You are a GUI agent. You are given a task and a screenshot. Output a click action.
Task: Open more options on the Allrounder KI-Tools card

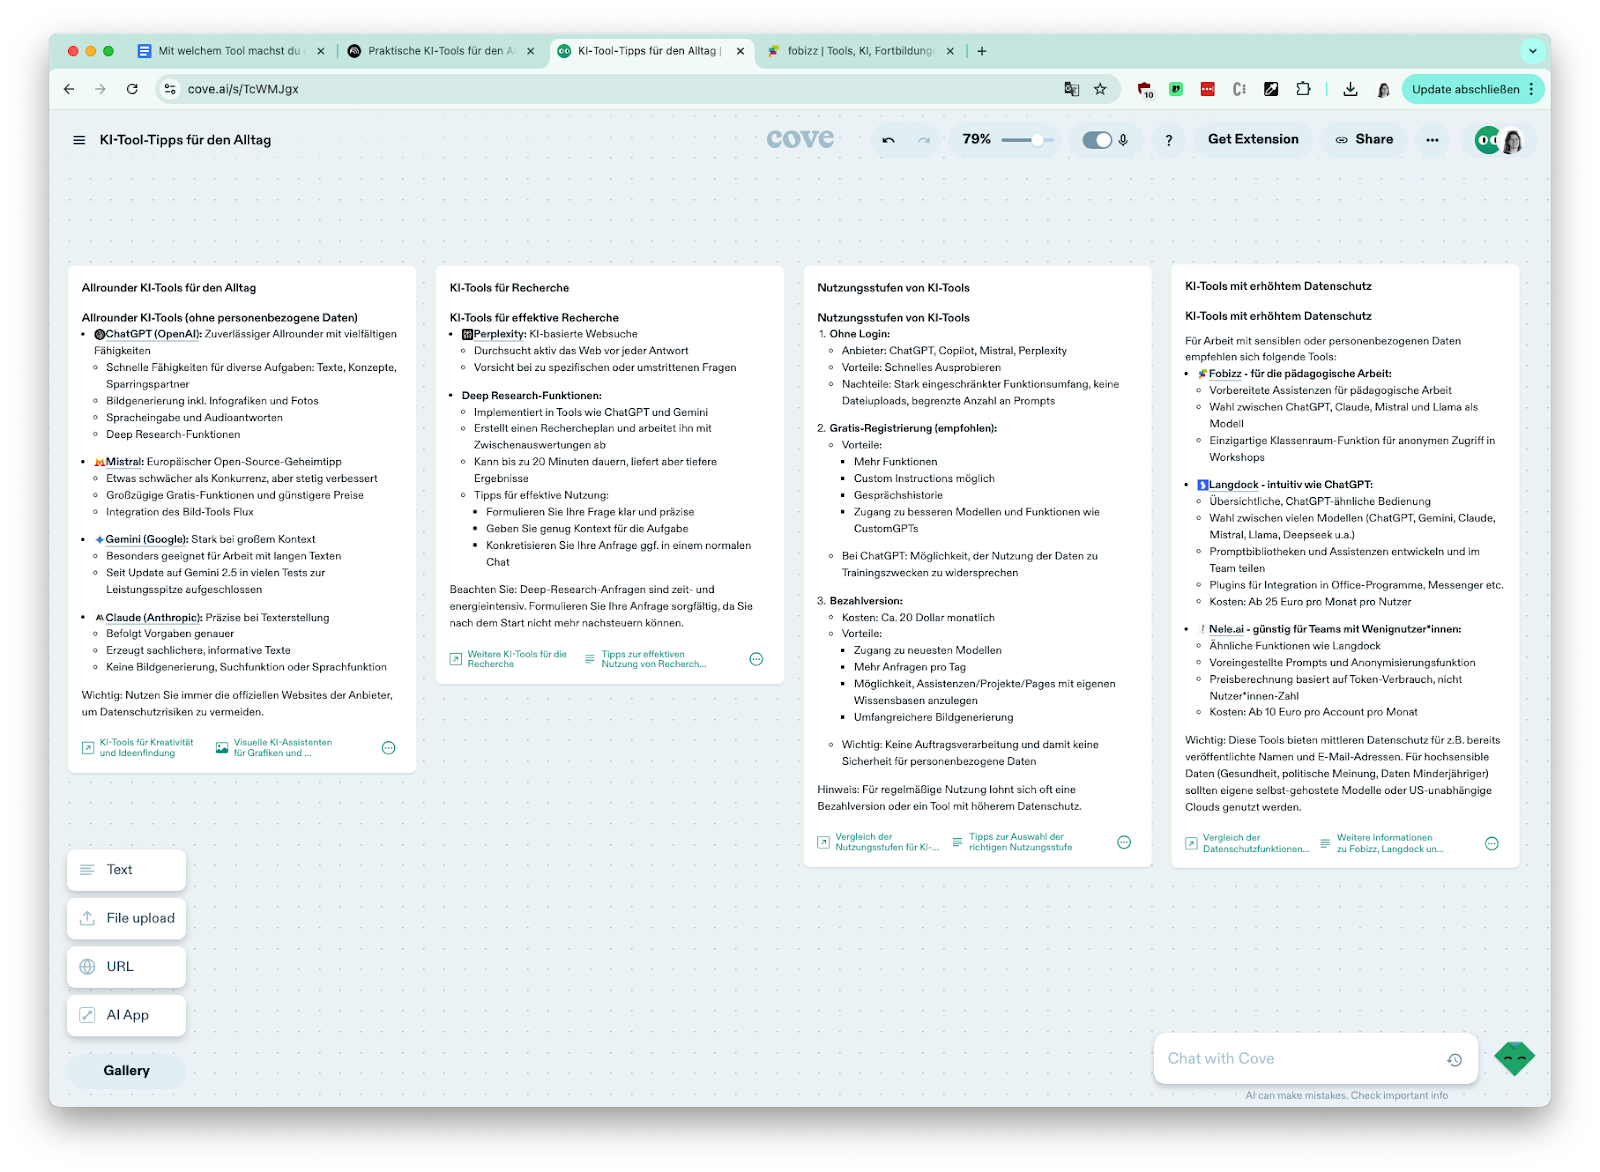coord(389,748)
